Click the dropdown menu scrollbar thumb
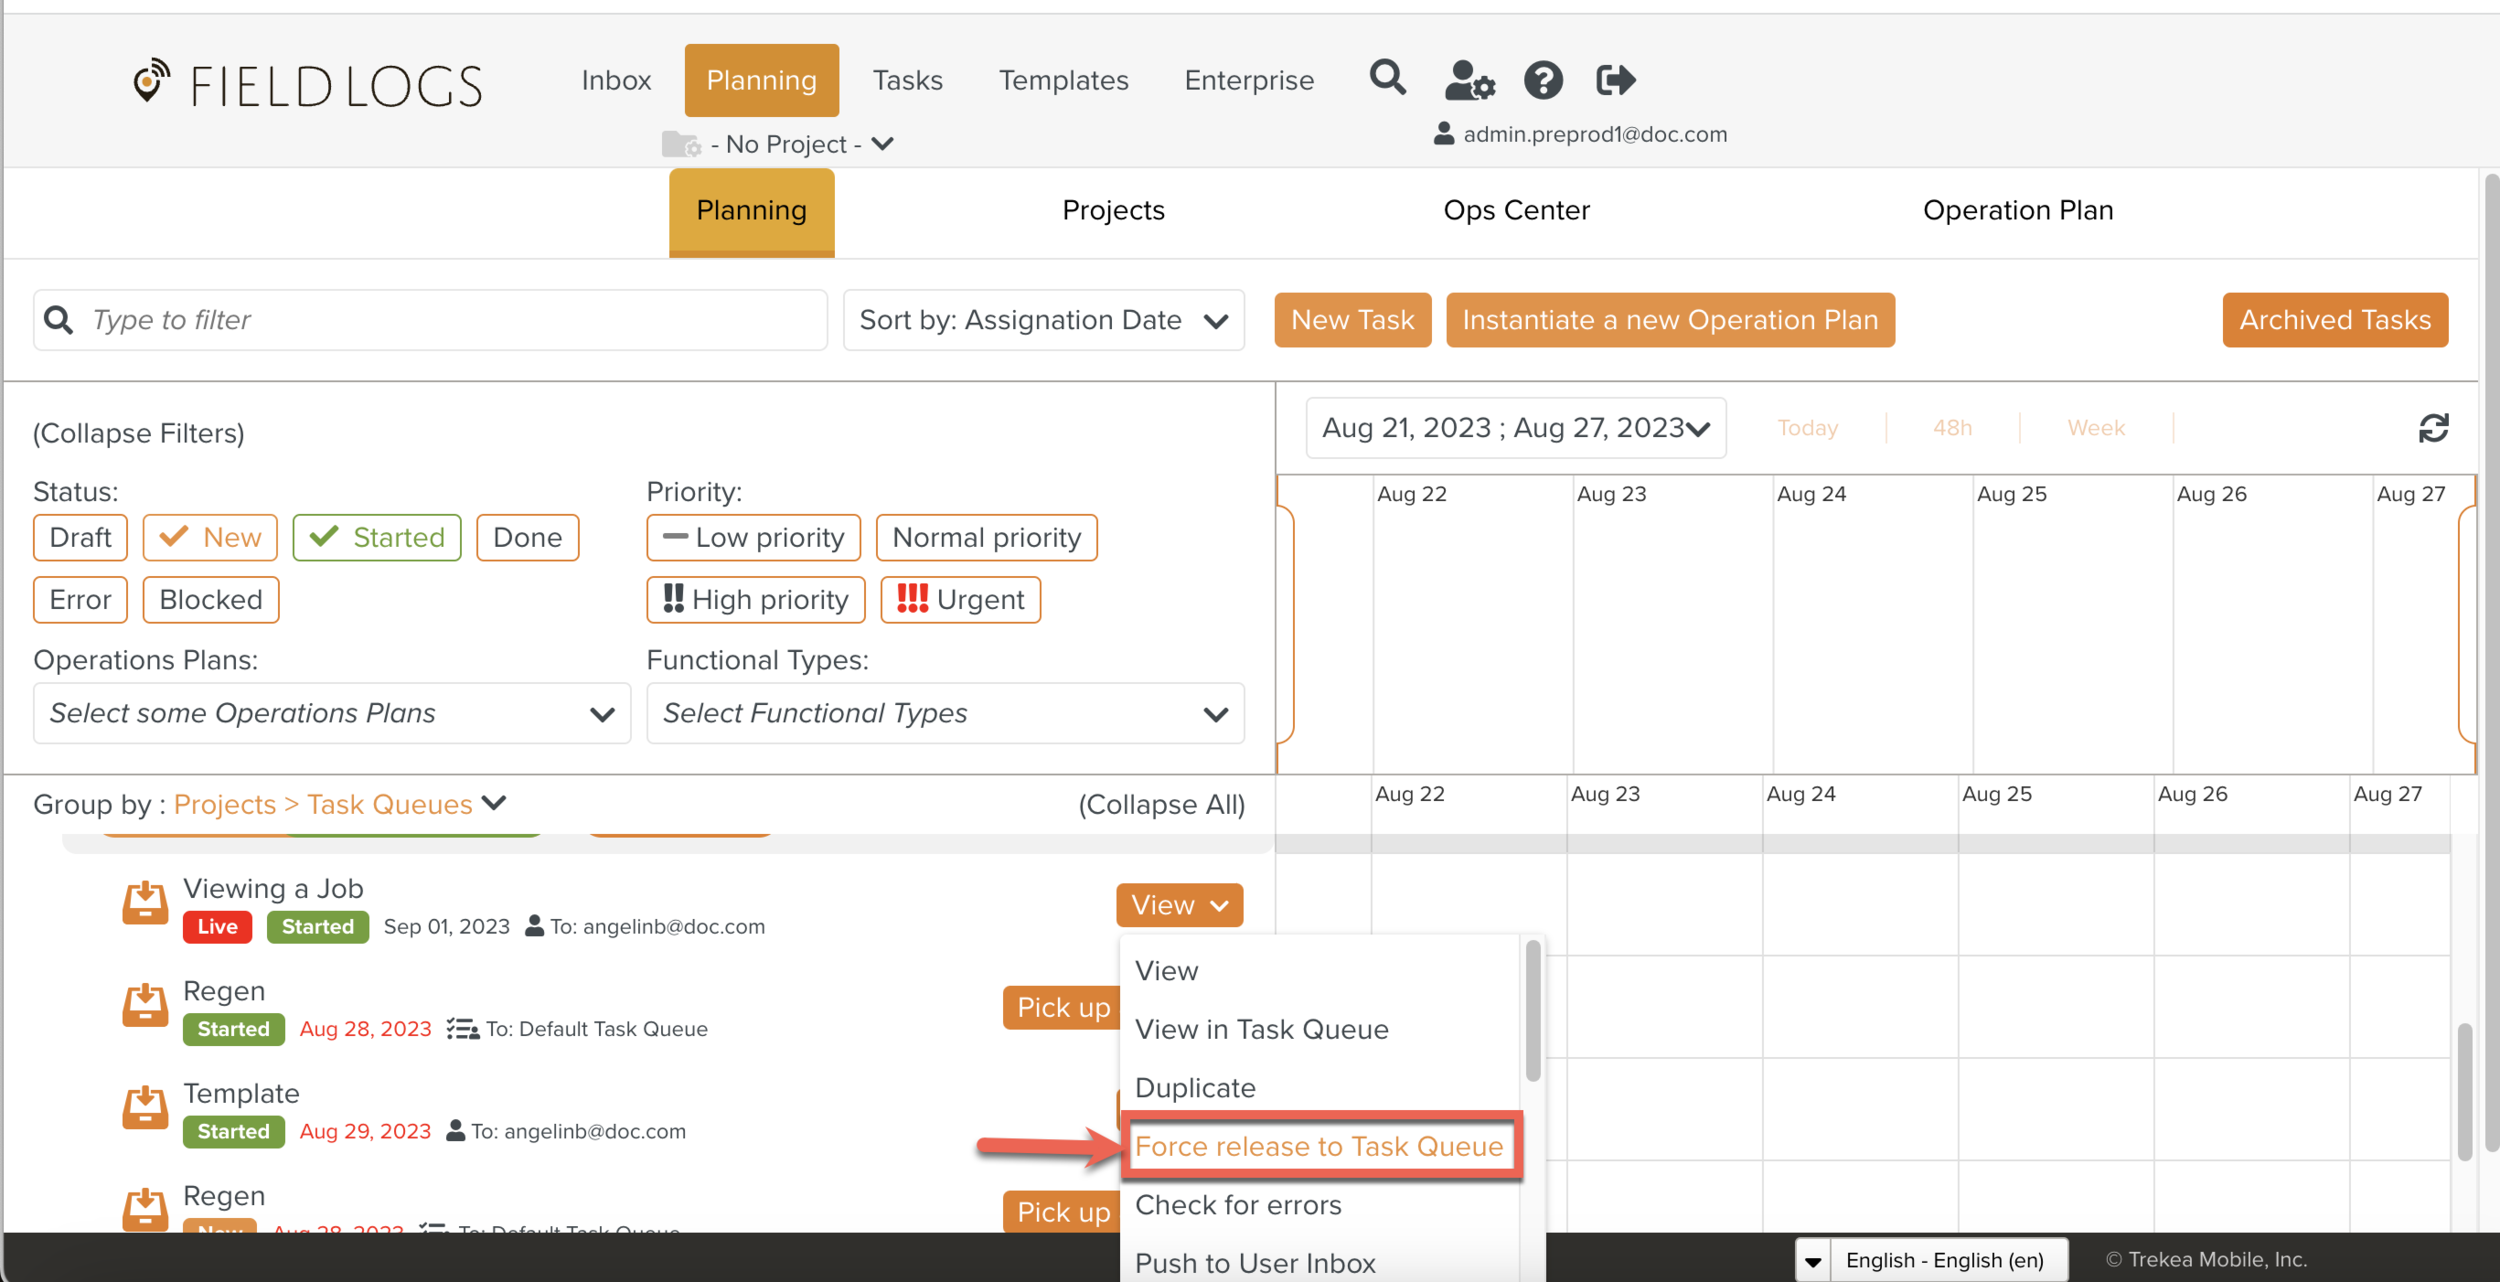 pos(1532,1010)
